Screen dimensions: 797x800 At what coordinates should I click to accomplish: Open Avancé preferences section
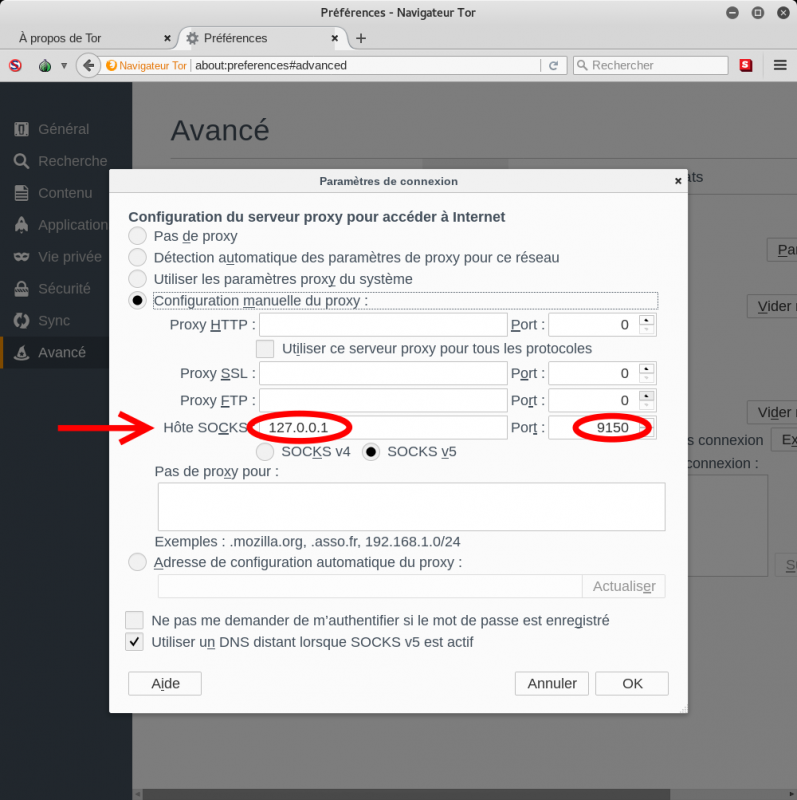click(55, 353)
